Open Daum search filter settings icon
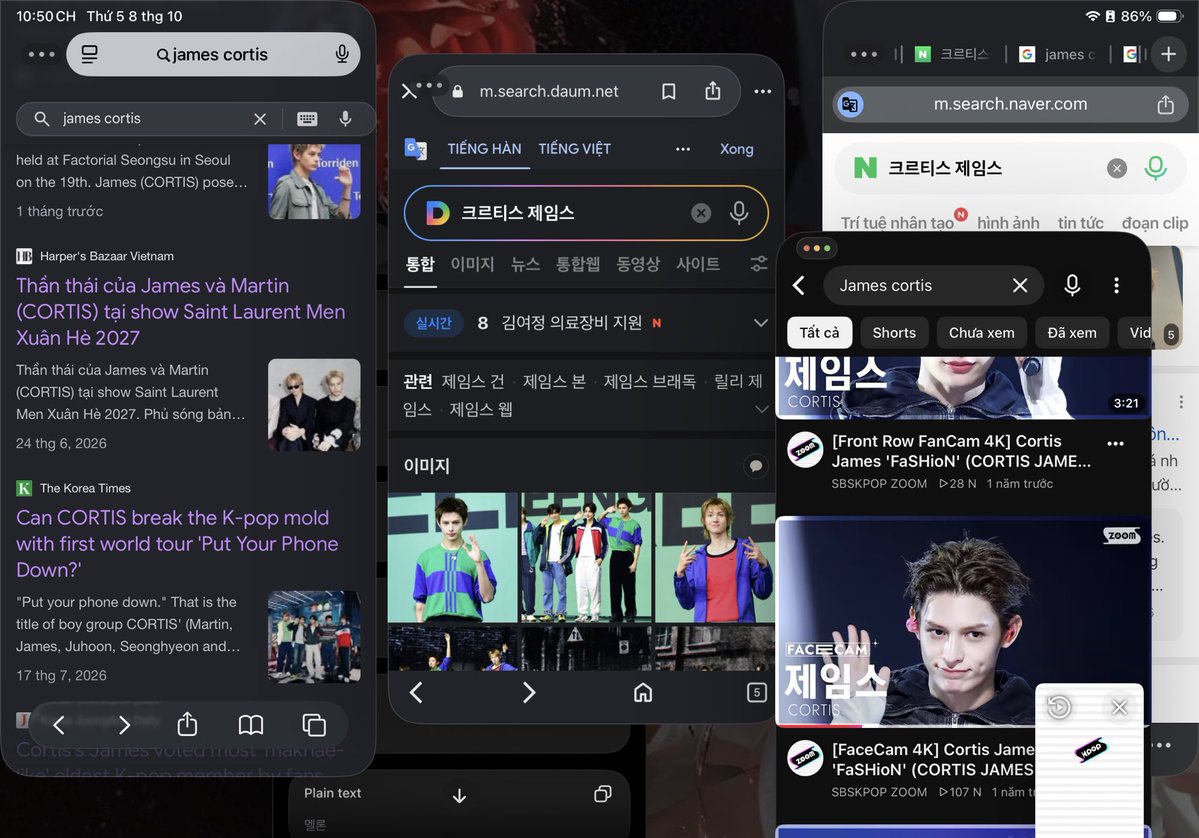Image resolution: width=1199 pixels, height=838 pixels. coord(759,264)
